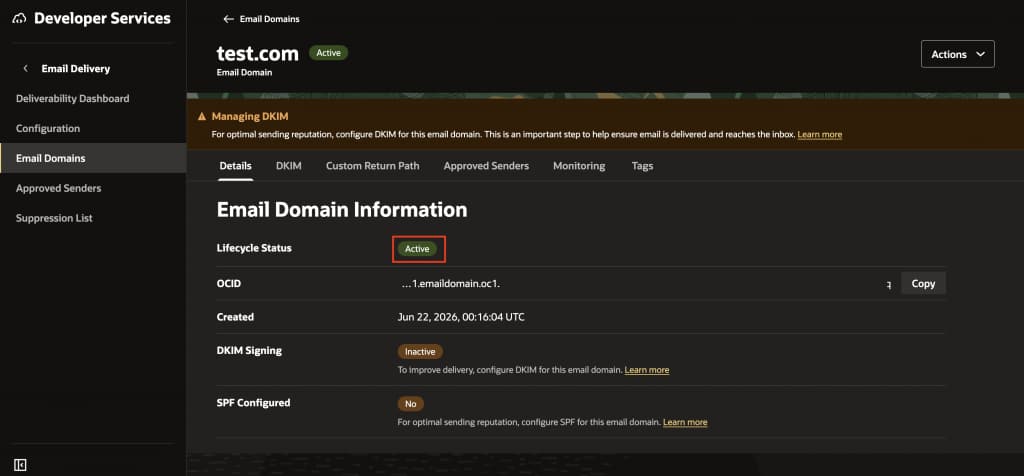1024x476 pixels.
Task: Open the Actions dropdown menu
Action: click(957, 54)
